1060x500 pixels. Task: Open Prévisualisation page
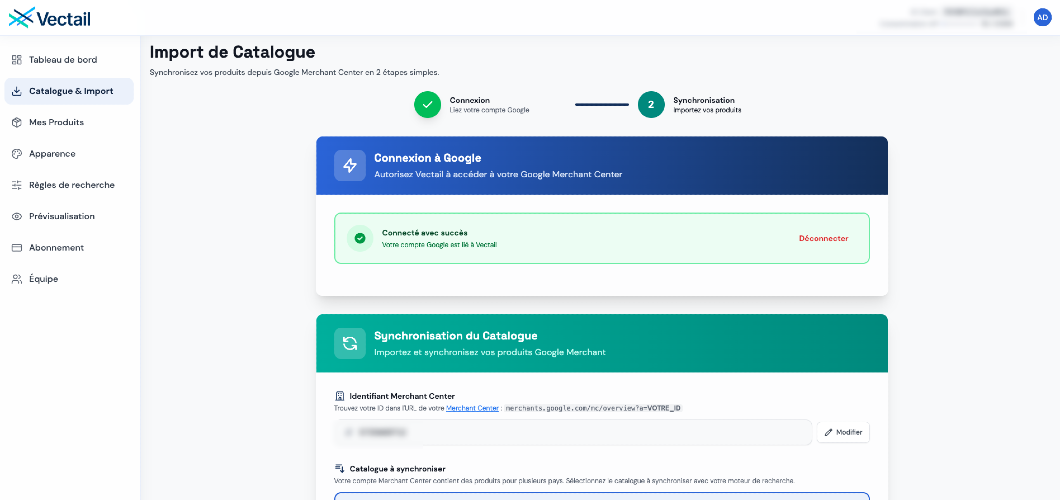69,216
